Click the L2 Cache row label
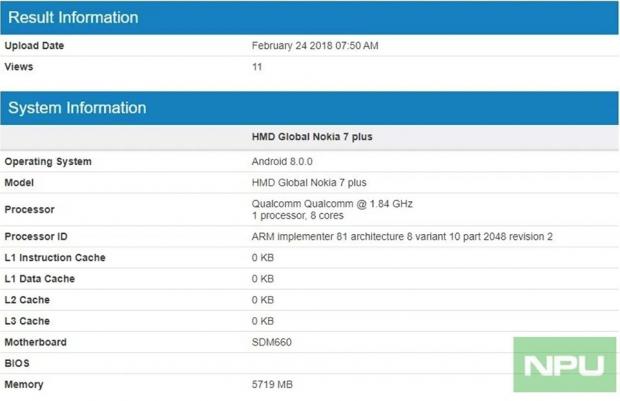Viewport: 620px width, 401px height. [27, 300]
